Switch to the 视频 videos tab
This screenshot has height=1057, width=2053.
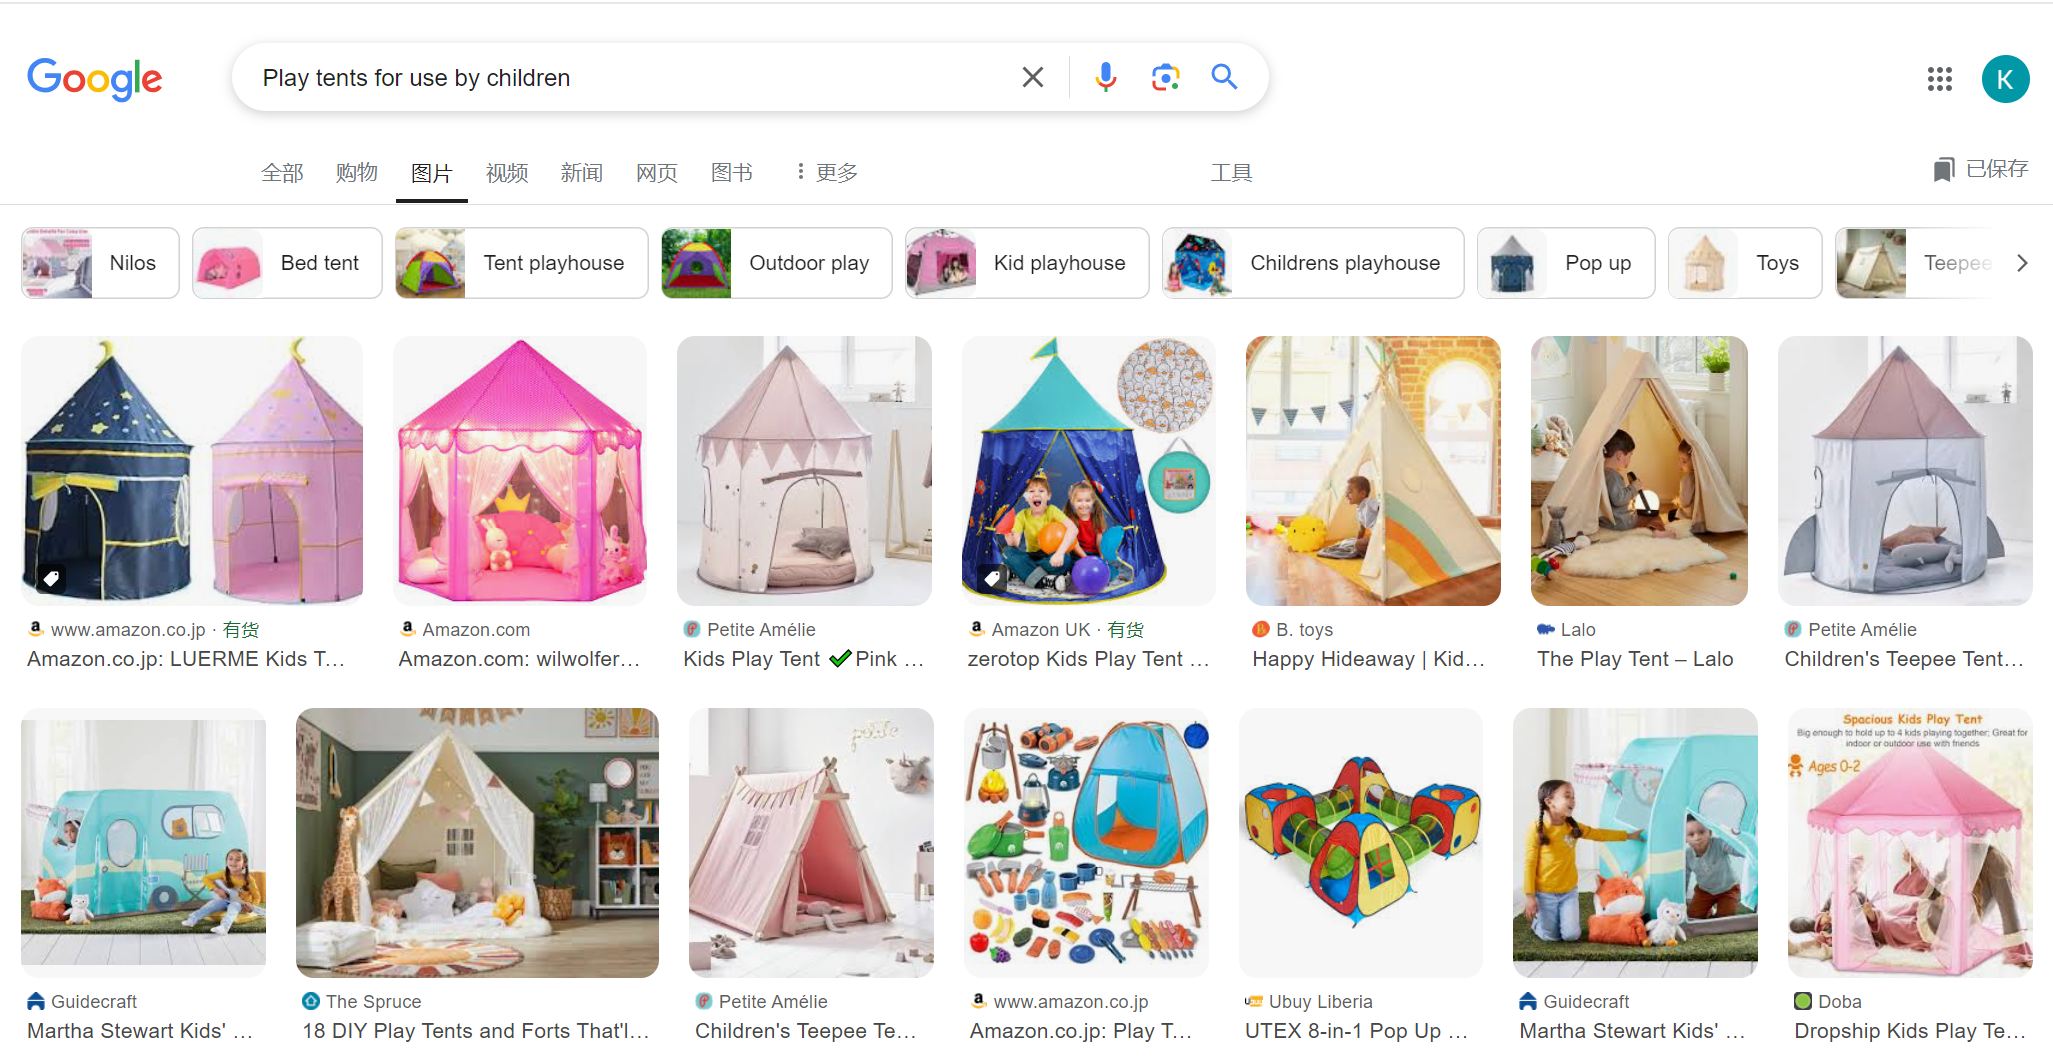(x=507, y=173)
